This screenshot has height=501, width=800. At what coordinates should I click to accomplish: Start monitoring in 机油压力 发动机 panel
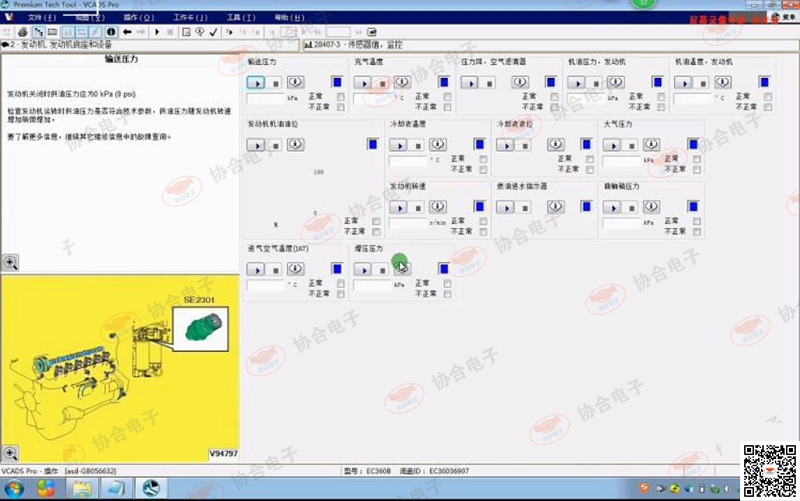577,82
